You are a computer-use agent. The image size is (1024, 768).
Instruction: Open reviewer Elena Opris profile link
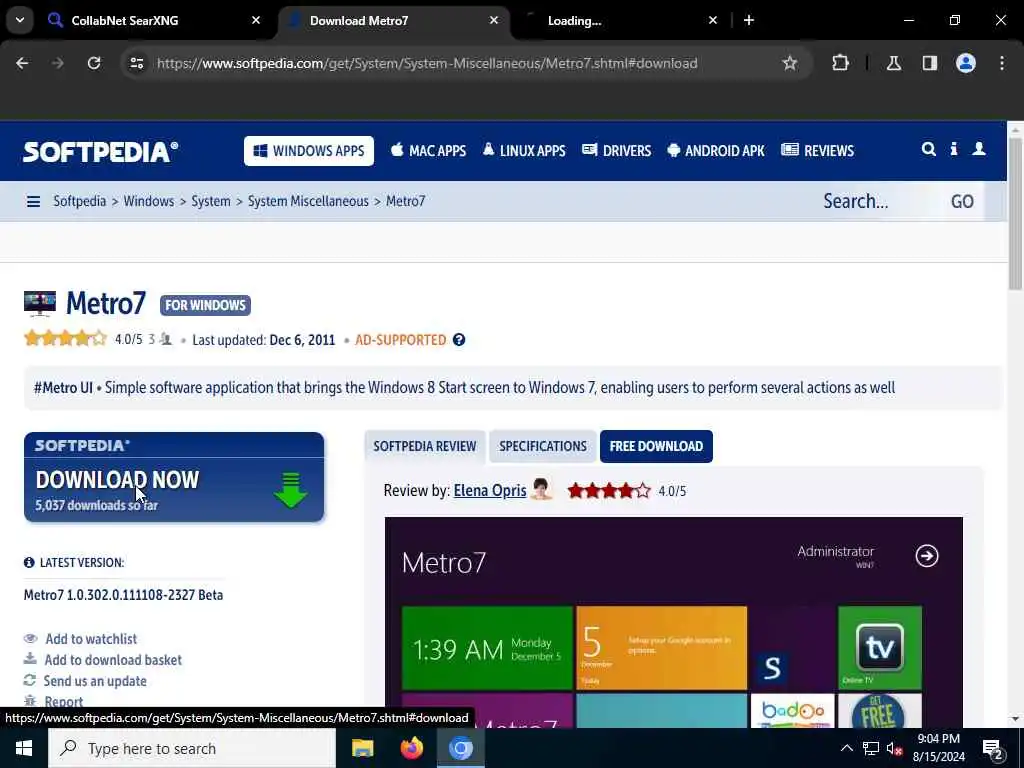pos(490,490)
